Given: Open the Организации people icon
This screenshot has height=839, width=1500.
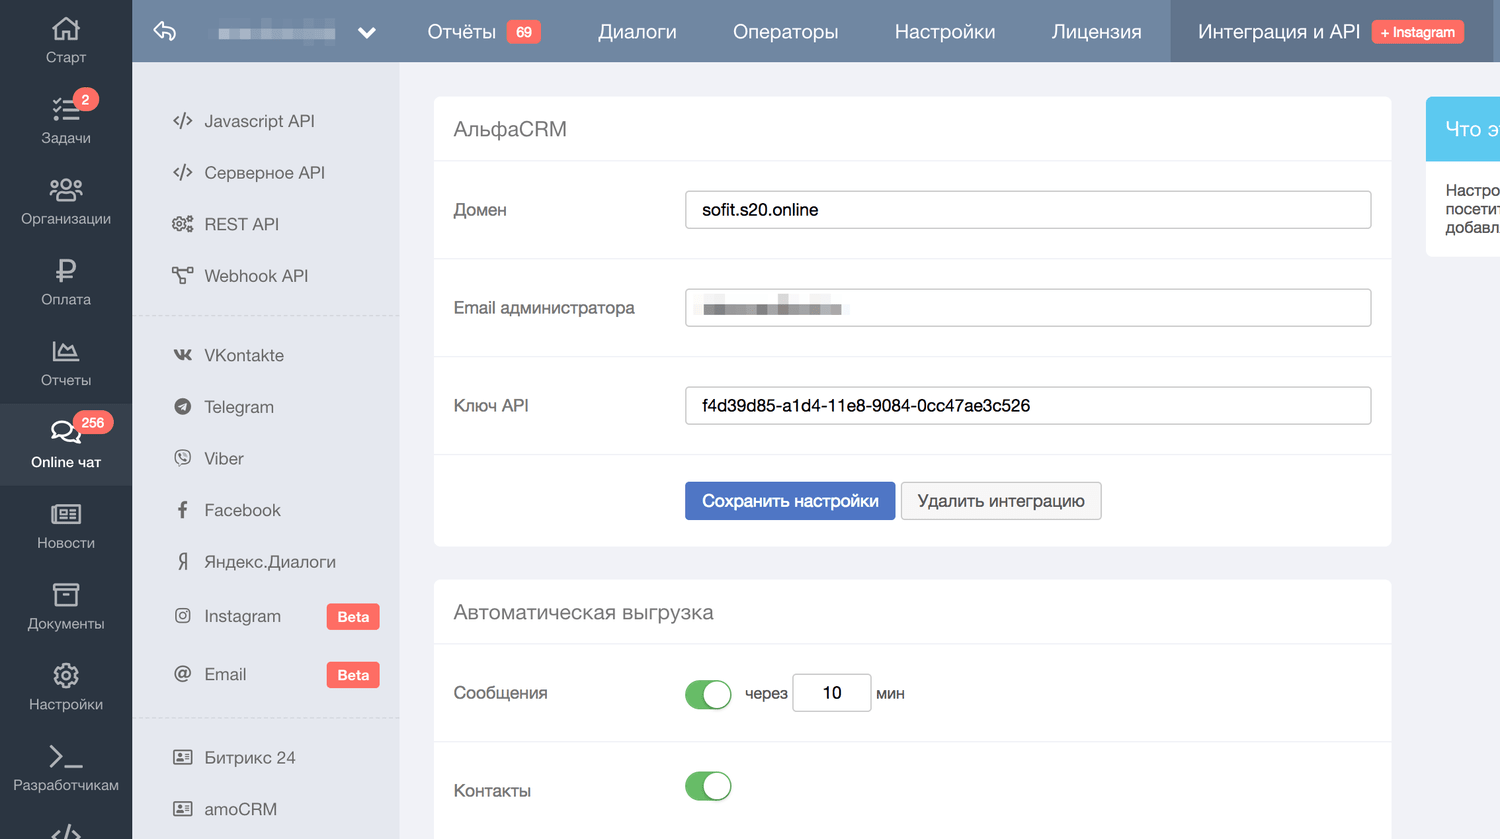Looking at the screenshot, I should 66,189.
